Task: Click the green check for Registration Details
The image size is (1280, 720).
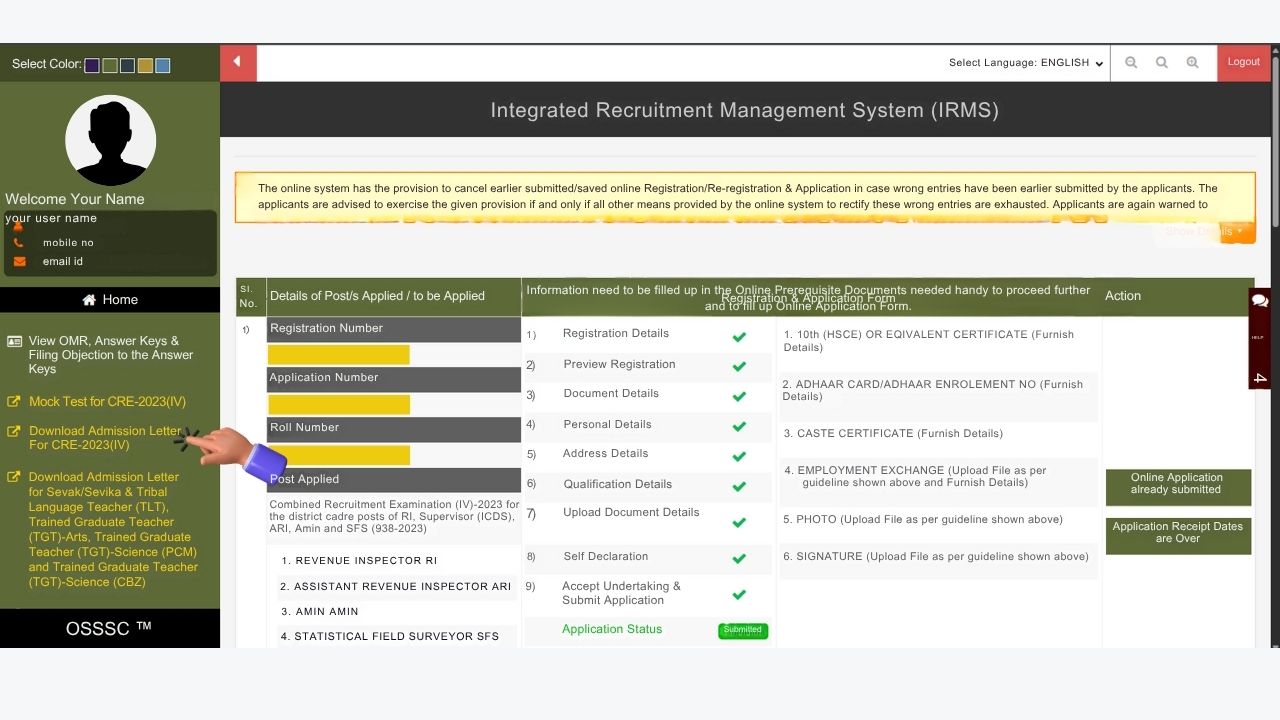Action: 739,337
